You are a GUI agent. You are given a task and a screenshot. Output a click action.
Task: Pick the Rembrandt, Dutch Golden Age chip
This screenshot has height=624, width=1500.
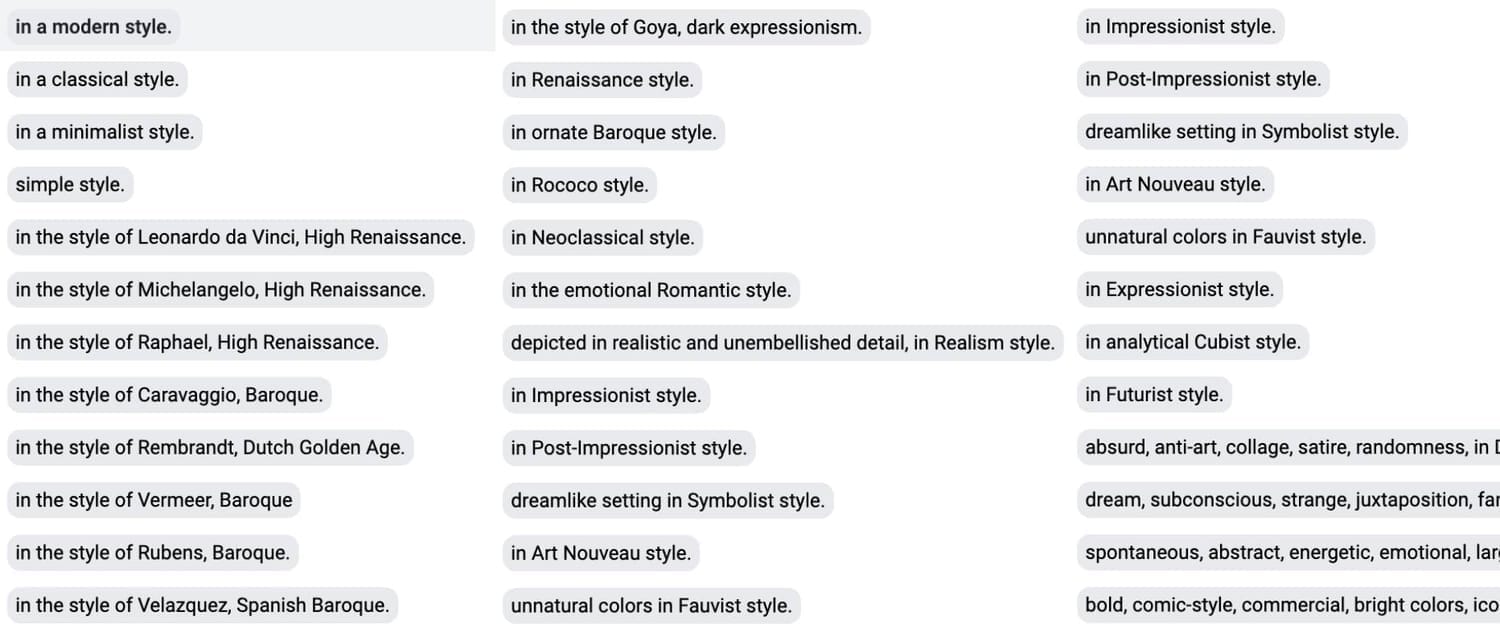pyautogui.click(x=210, y=447)
